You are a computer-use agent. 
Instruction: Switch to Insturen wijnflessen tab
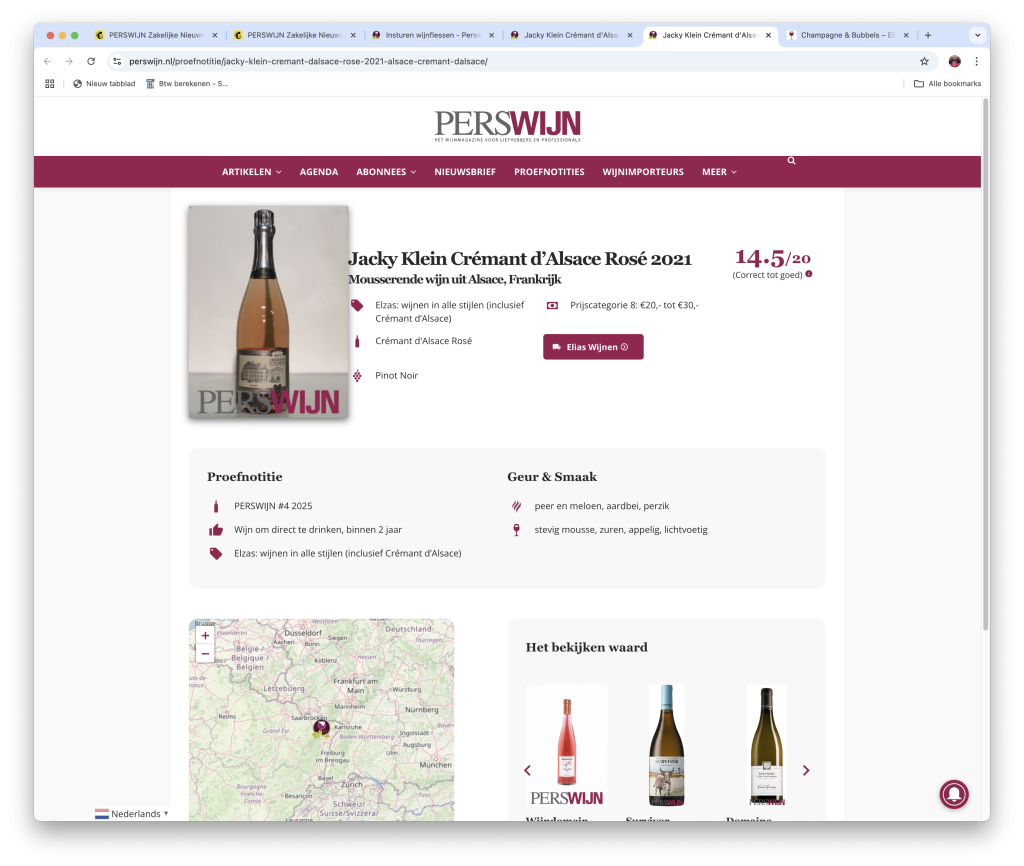[434, 35]
